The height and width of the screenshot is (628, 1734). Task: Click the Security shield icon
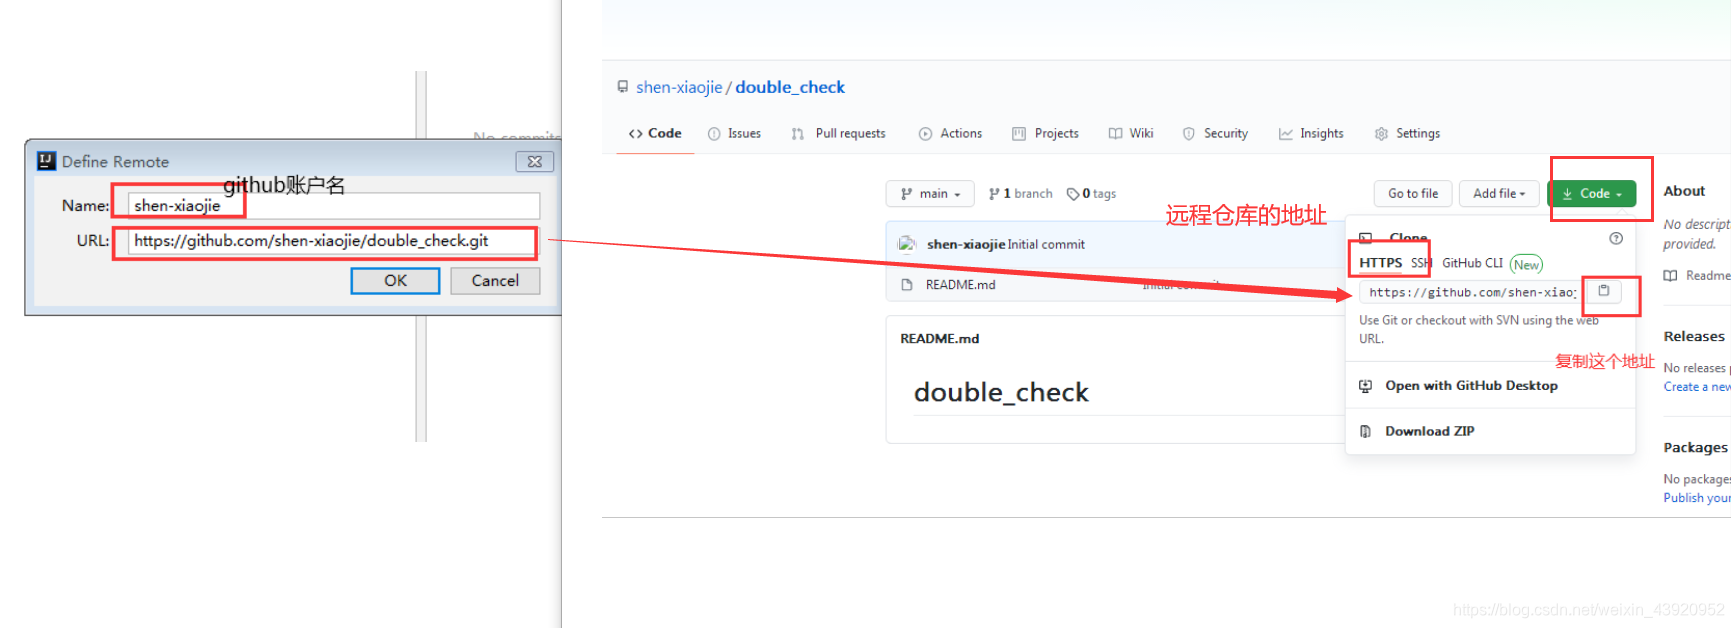[x=1189, y=134]
